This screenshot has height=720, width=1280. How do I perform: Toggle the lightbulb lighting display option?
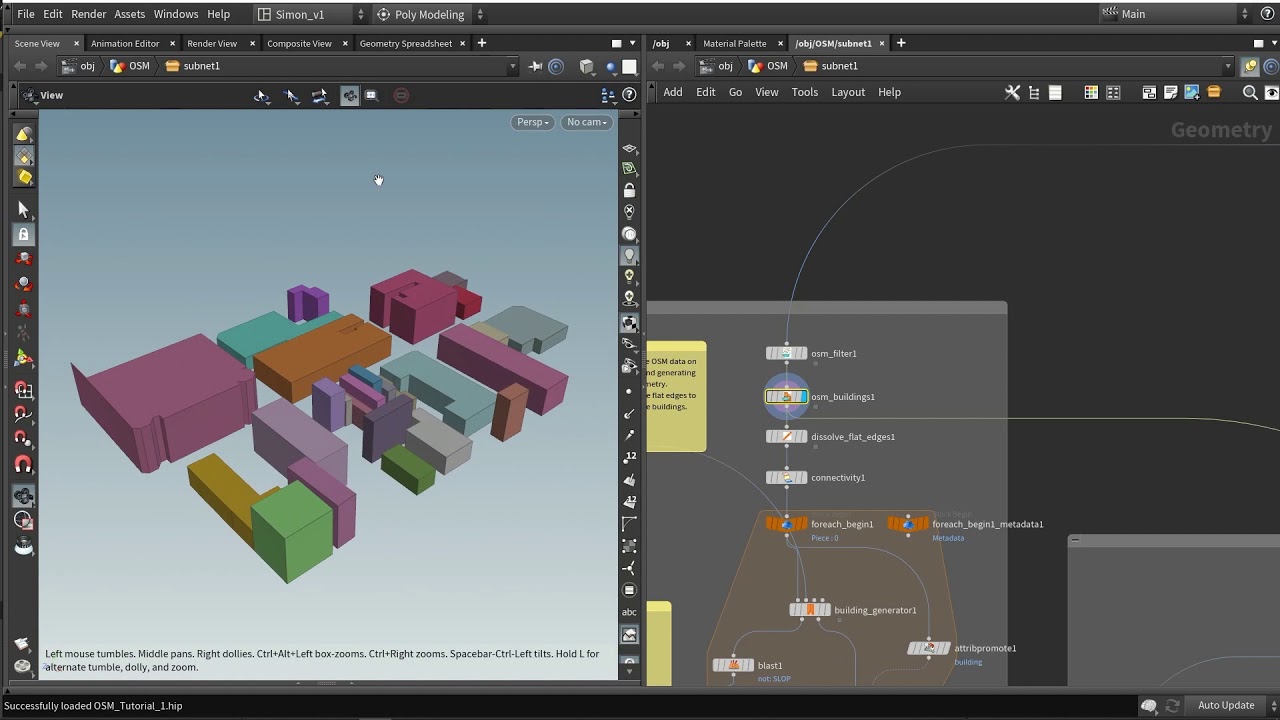(629, 275)
